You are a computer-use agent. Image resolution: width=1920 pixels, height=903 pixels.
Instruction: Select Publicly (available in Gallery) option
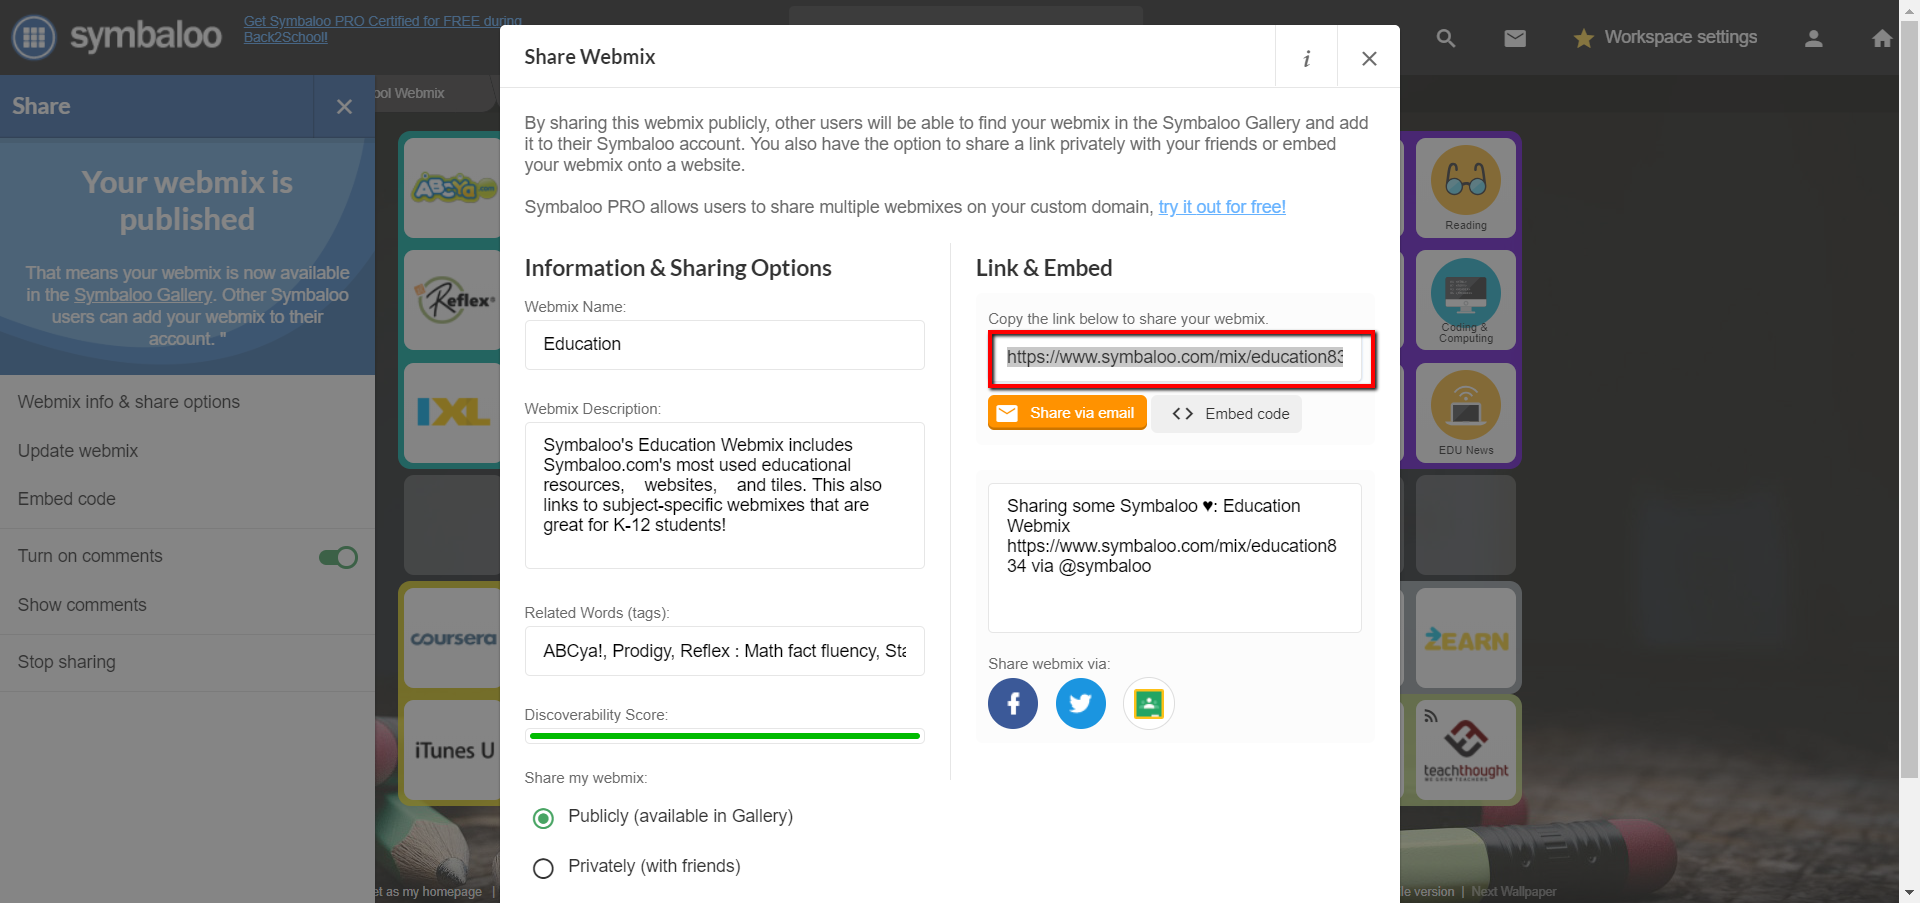click(x=543, y=818)
